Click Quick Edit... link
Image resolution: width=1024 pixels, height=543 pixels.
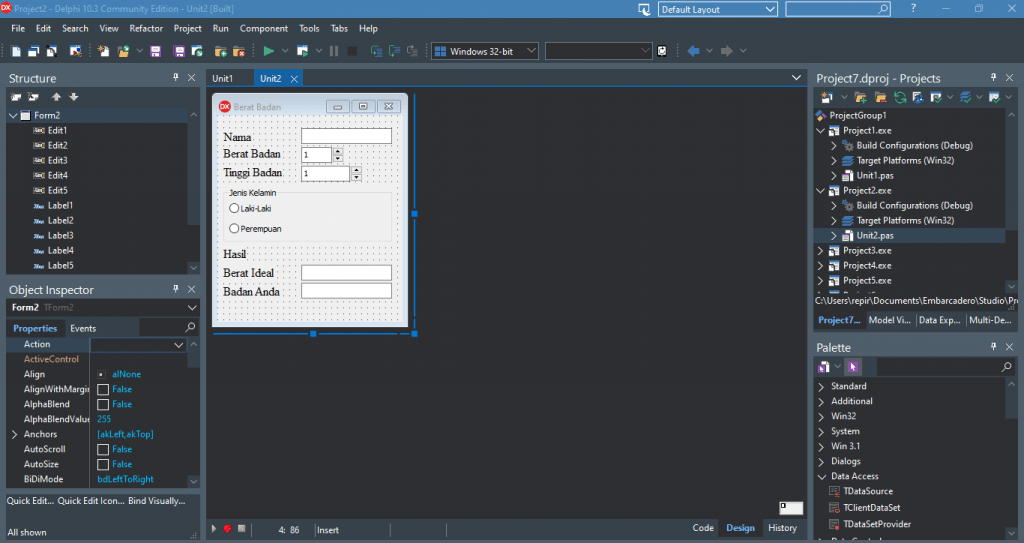30,501
